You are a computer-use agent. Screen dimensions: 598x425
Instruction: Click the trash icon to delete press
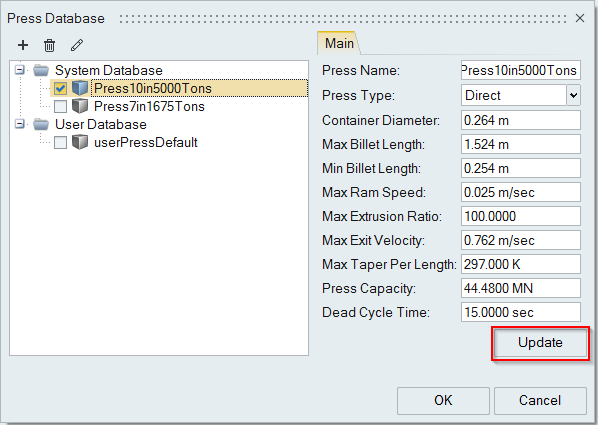click(49, 45)
